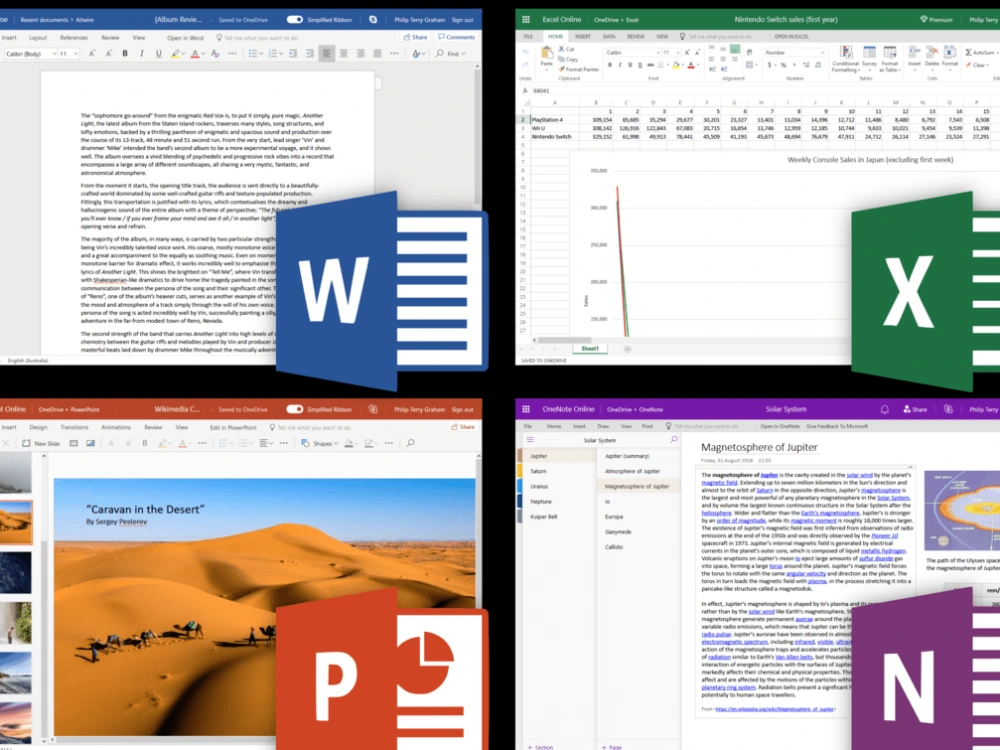This screenshot has width=1000, height=750.
Task: Click Cut in Excel clipboard group
Action: pos(566,49)
